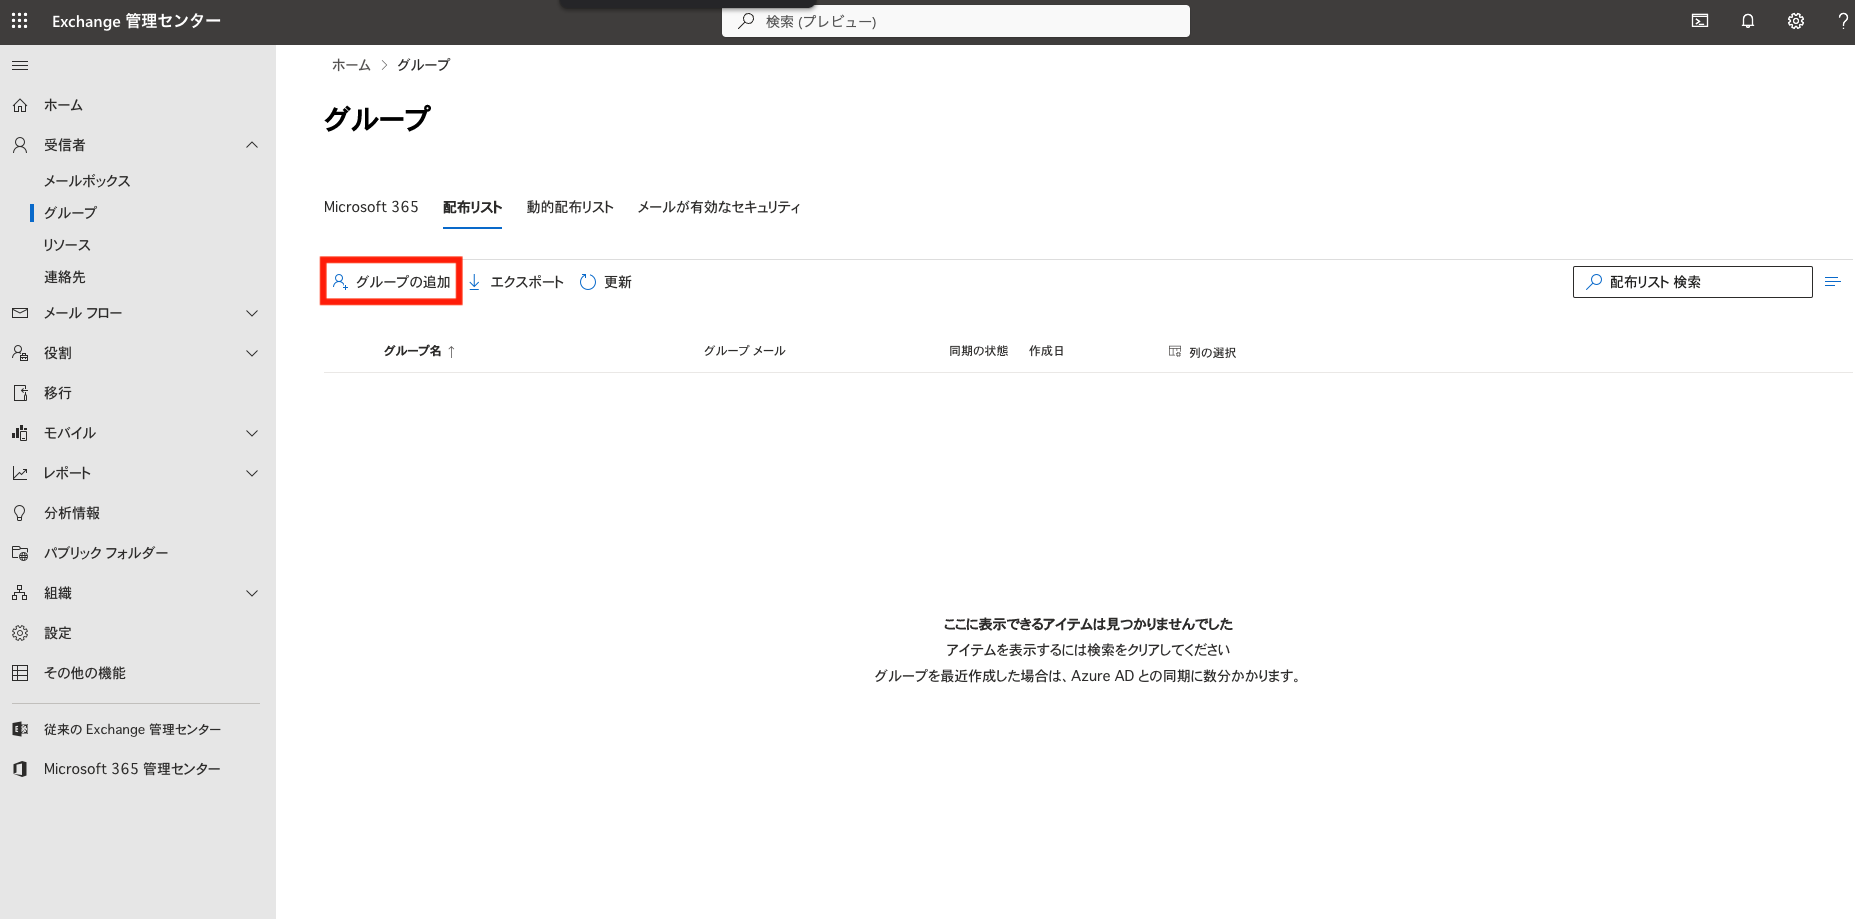Click 列の選択 to choose columns
The height and width of the screenshot is (919, 1855).
click(x=1212, y=352)
